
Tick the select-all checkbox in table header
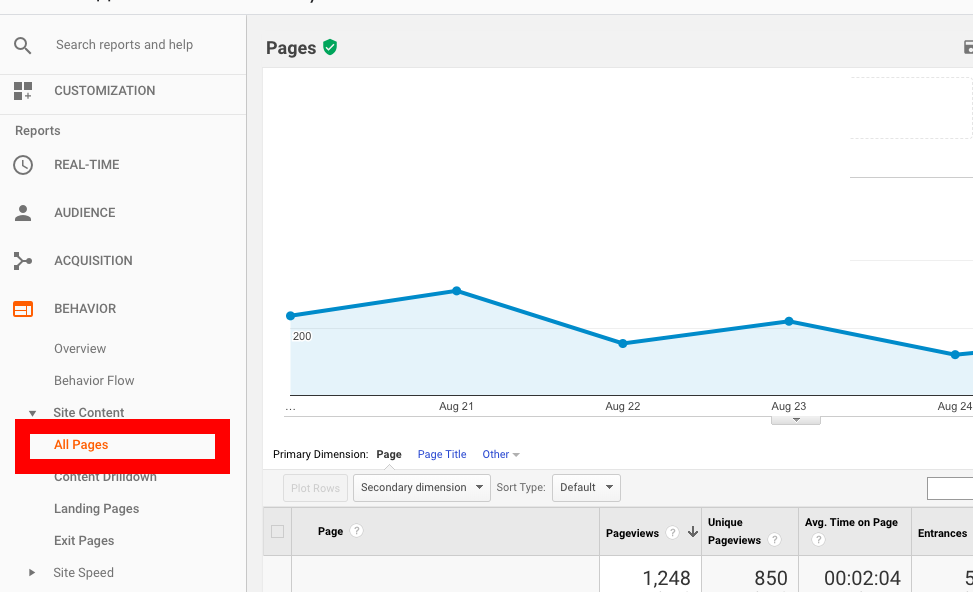coord(277,532)
